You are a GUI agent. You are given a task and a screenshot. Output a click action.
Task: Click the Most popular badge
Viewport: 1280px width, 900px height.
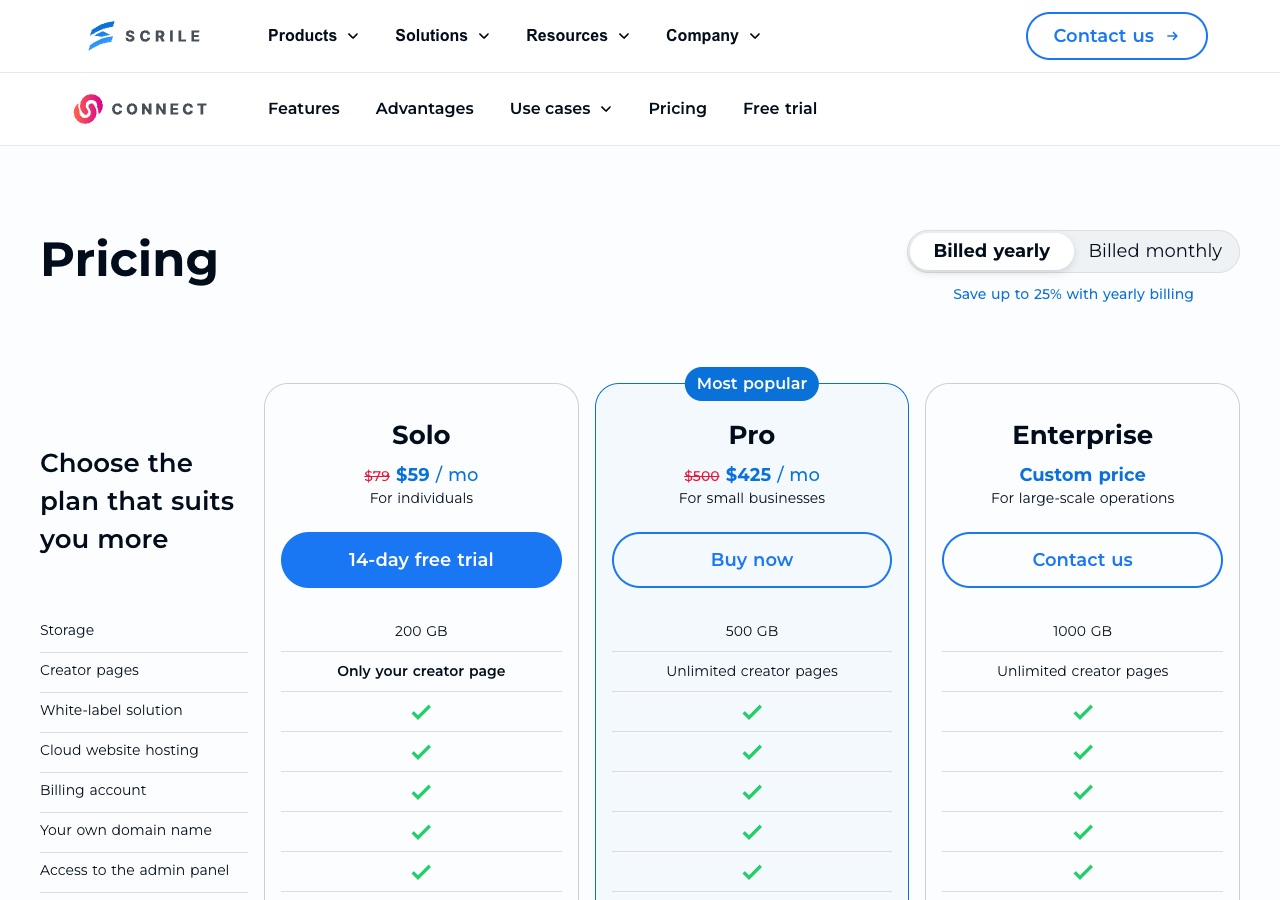click(752, 384)
